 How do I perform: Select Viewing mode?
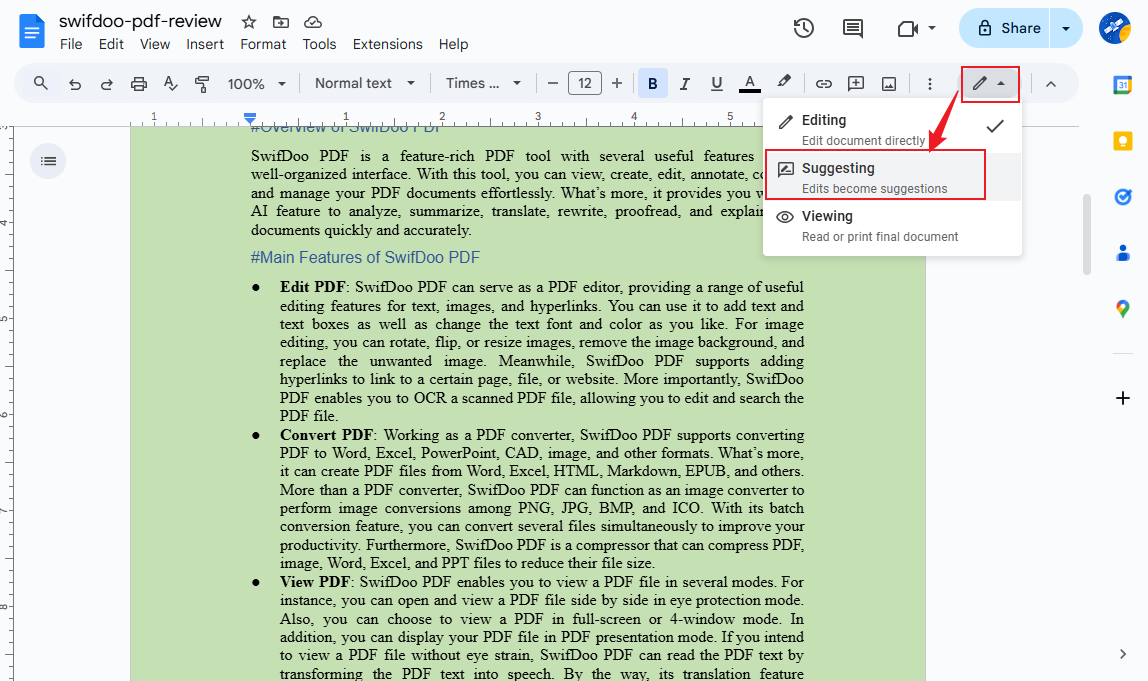(x=892, y=226)
